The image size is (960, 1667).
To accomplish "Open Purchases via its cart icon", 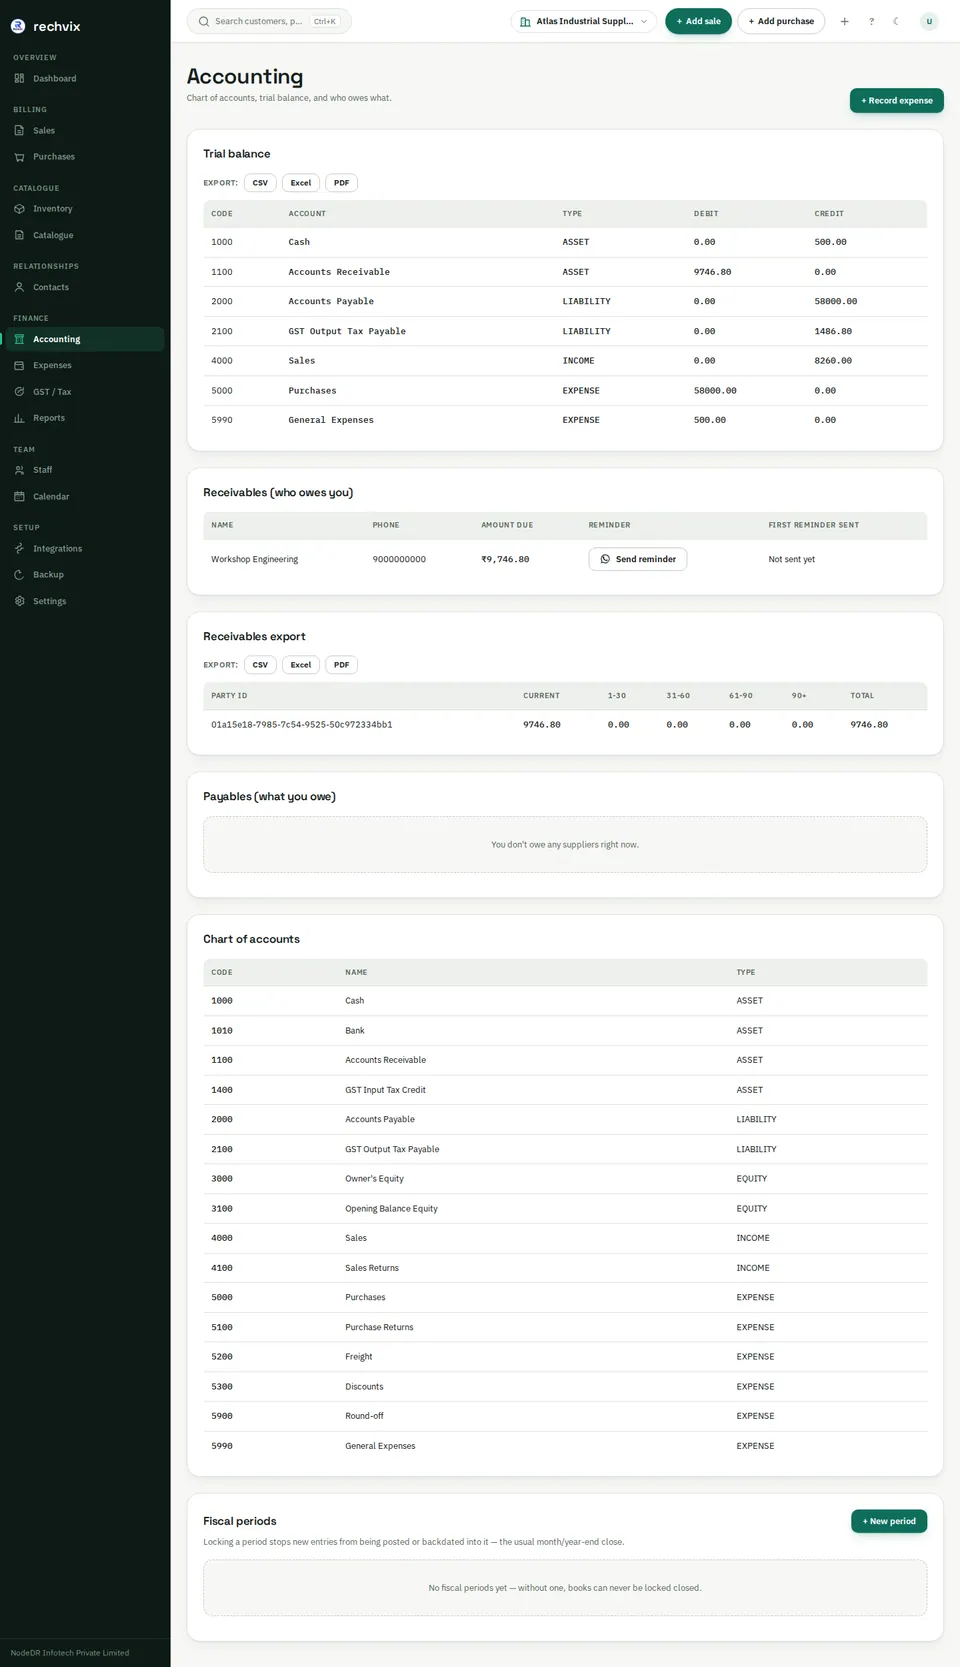I will (19, 157).
